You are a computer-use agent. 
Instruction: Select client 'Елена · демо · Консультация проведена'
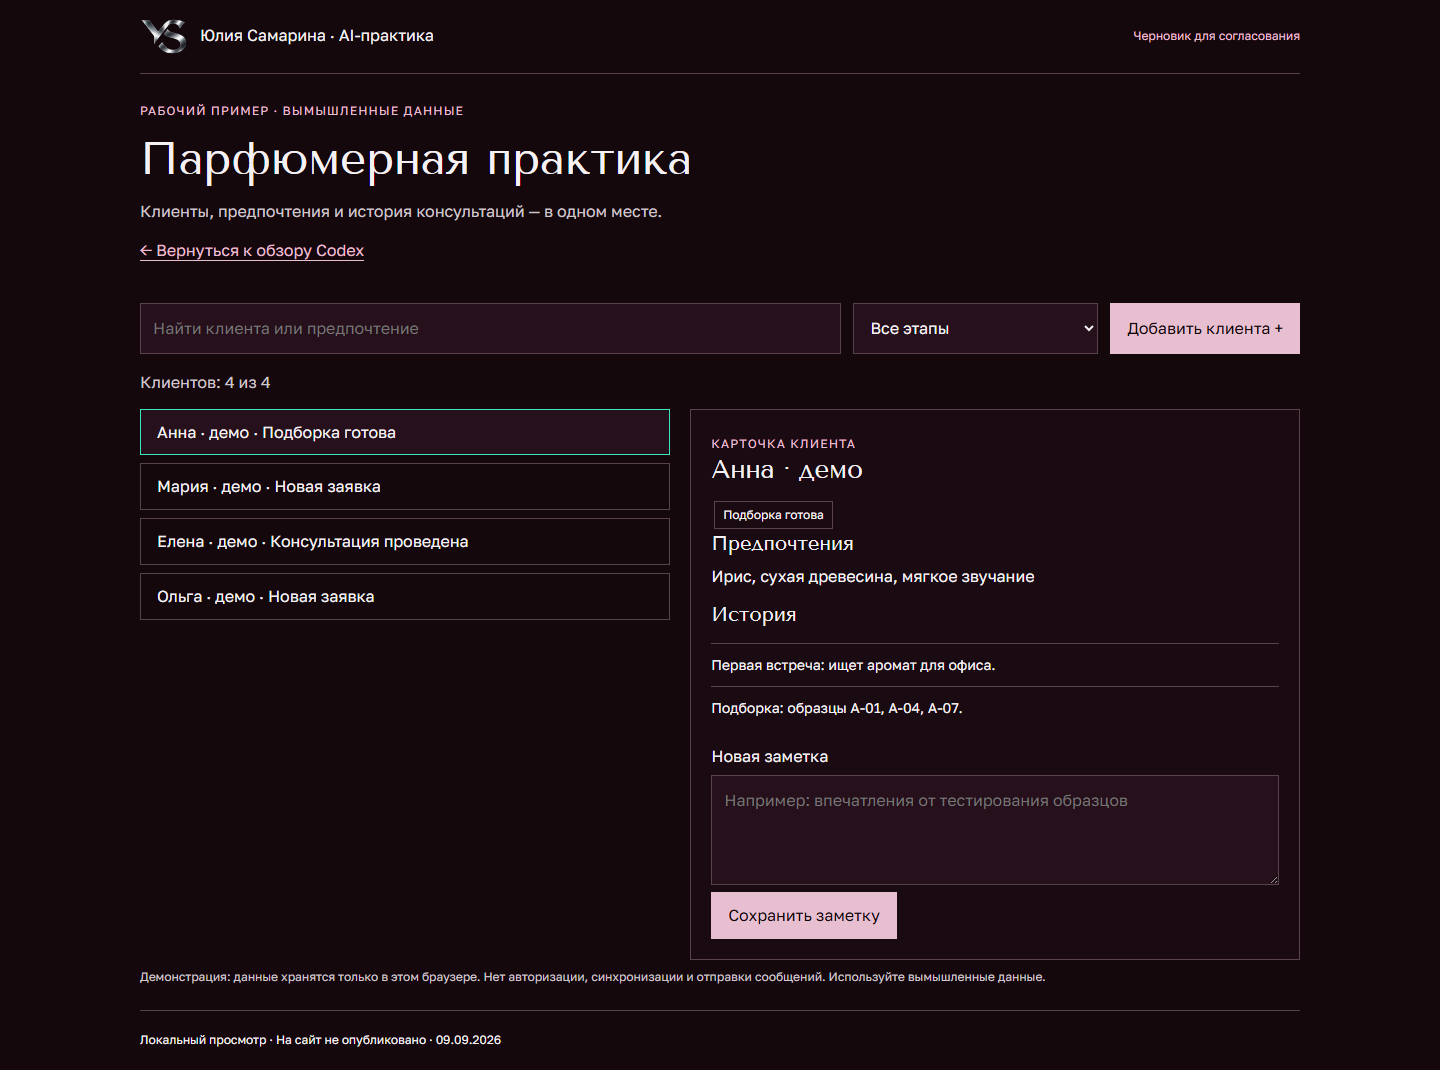coord(405,542)
